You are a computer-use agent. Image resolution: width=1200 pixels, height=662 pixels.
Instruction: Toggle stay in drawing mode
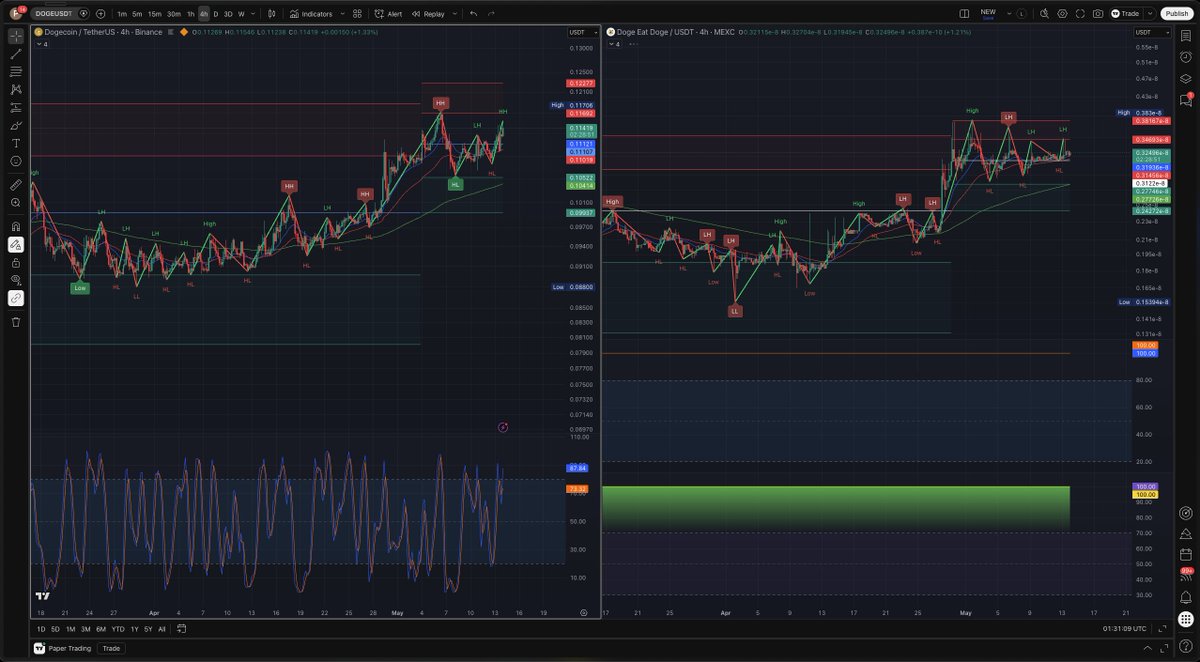[16, 244]
